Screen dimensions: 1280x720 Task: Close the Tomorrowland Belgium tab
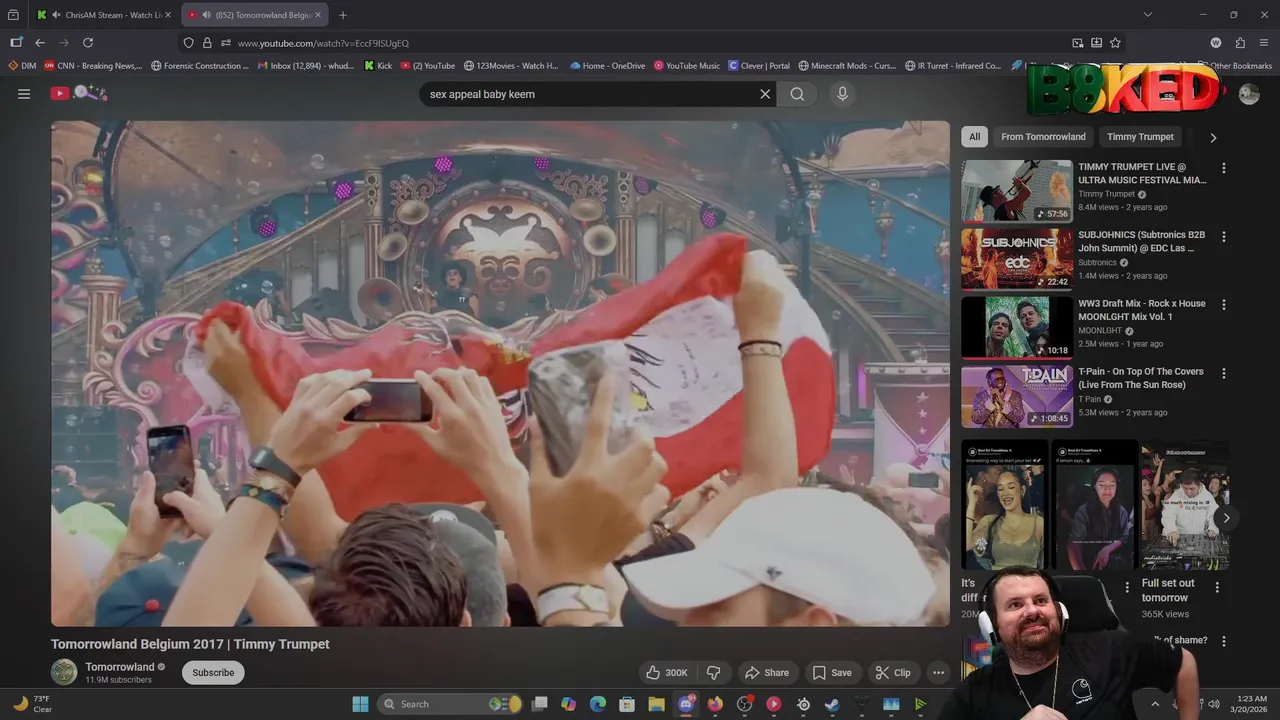click(x=318, y=15)
